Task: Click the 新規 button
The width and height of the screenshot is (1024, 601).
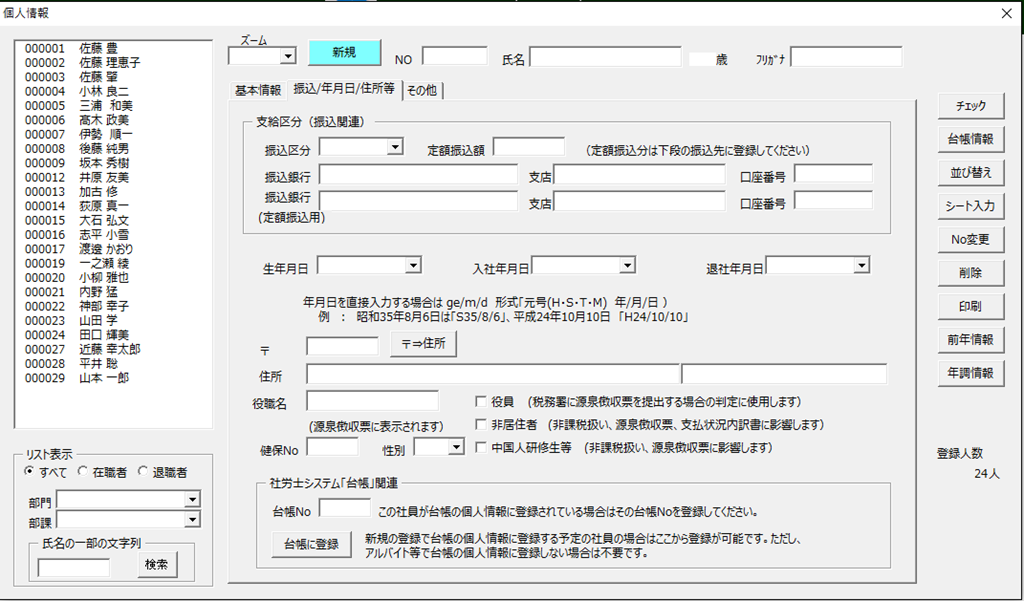Action: coord(344,53)
